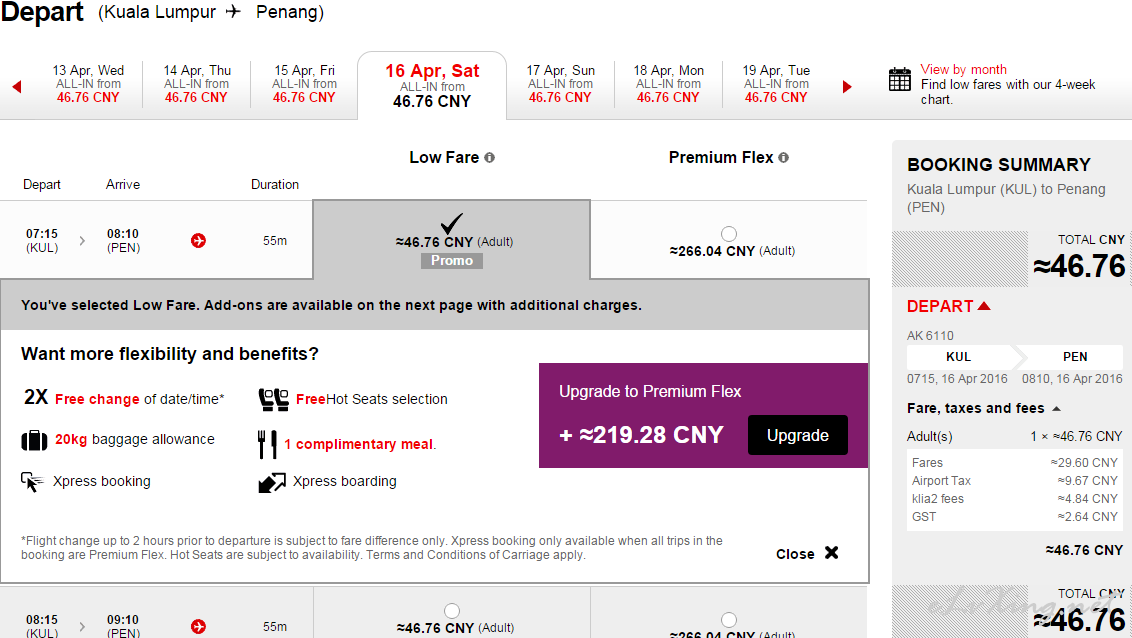
Task: Click the selected Low Fare 46.76 CNY cell
Action: [452, 240]
